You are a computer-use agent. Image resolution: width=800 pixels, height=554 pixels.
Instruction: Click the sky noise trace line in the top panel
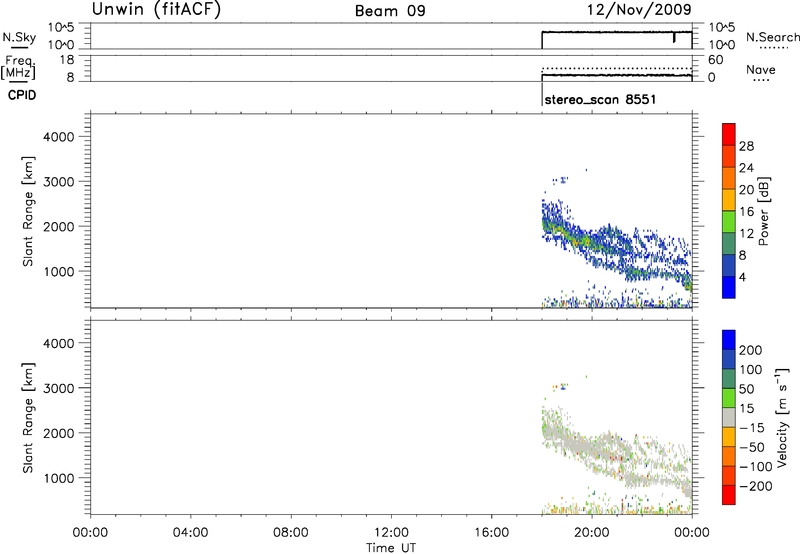(x=616, y=32)
